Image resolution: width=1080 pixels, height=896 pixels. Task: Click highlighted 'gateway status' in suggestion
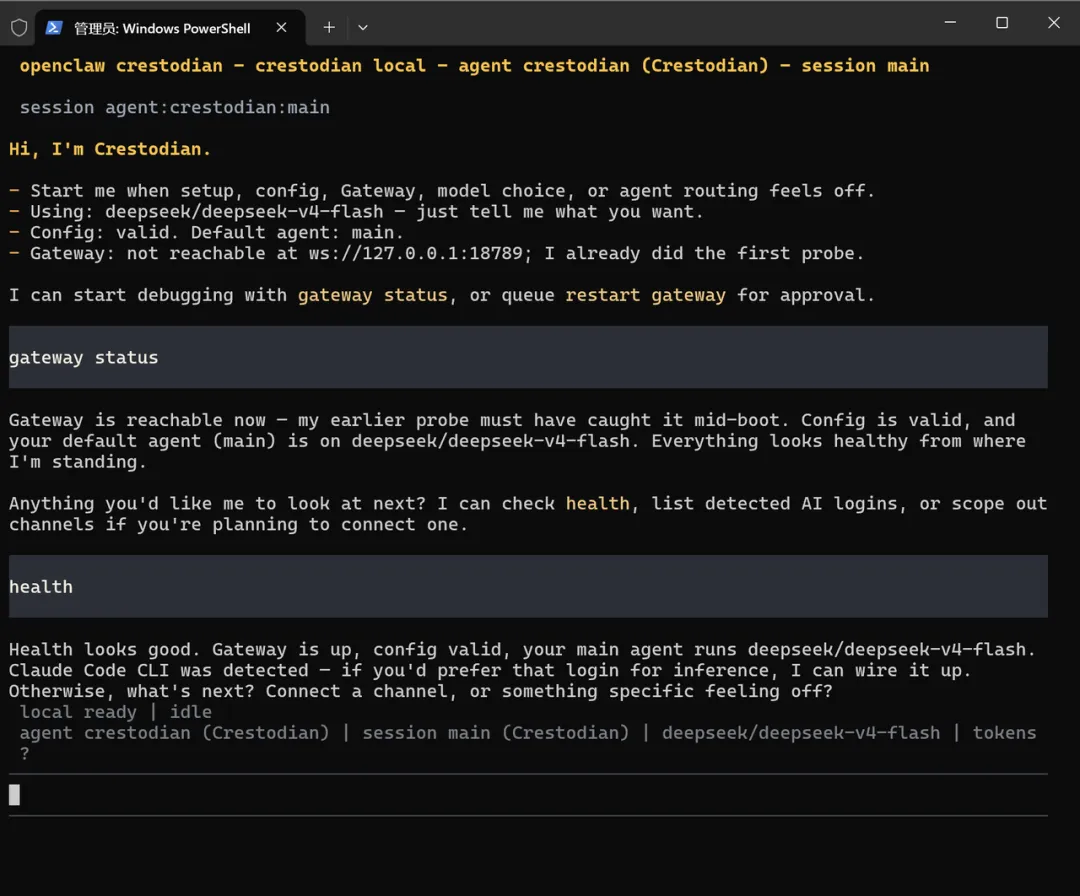click(x=373, y=295)
